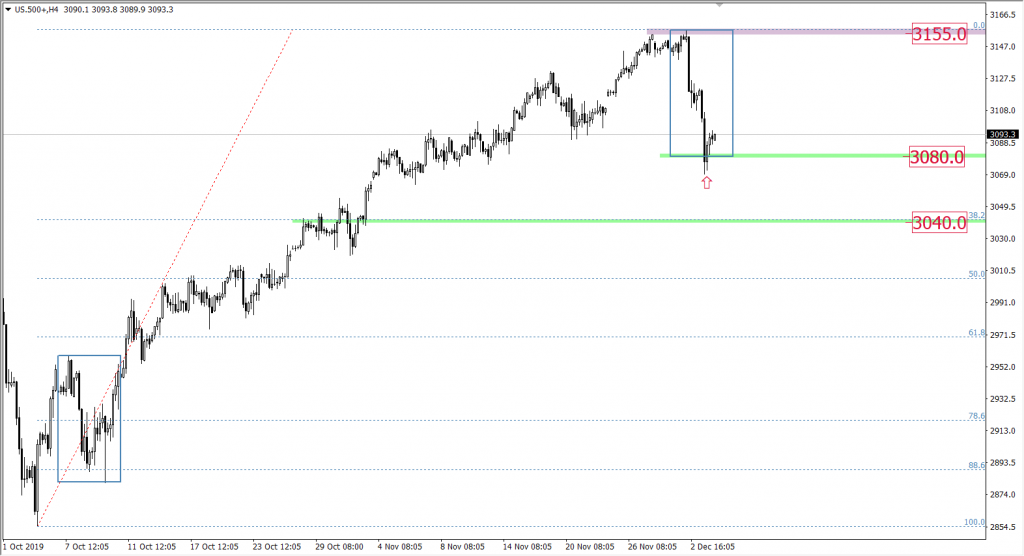The width and height of the screenshot is (1024, 556).
Task: Click the 11 Oct 12:05 time axis label
Action: 152,546
